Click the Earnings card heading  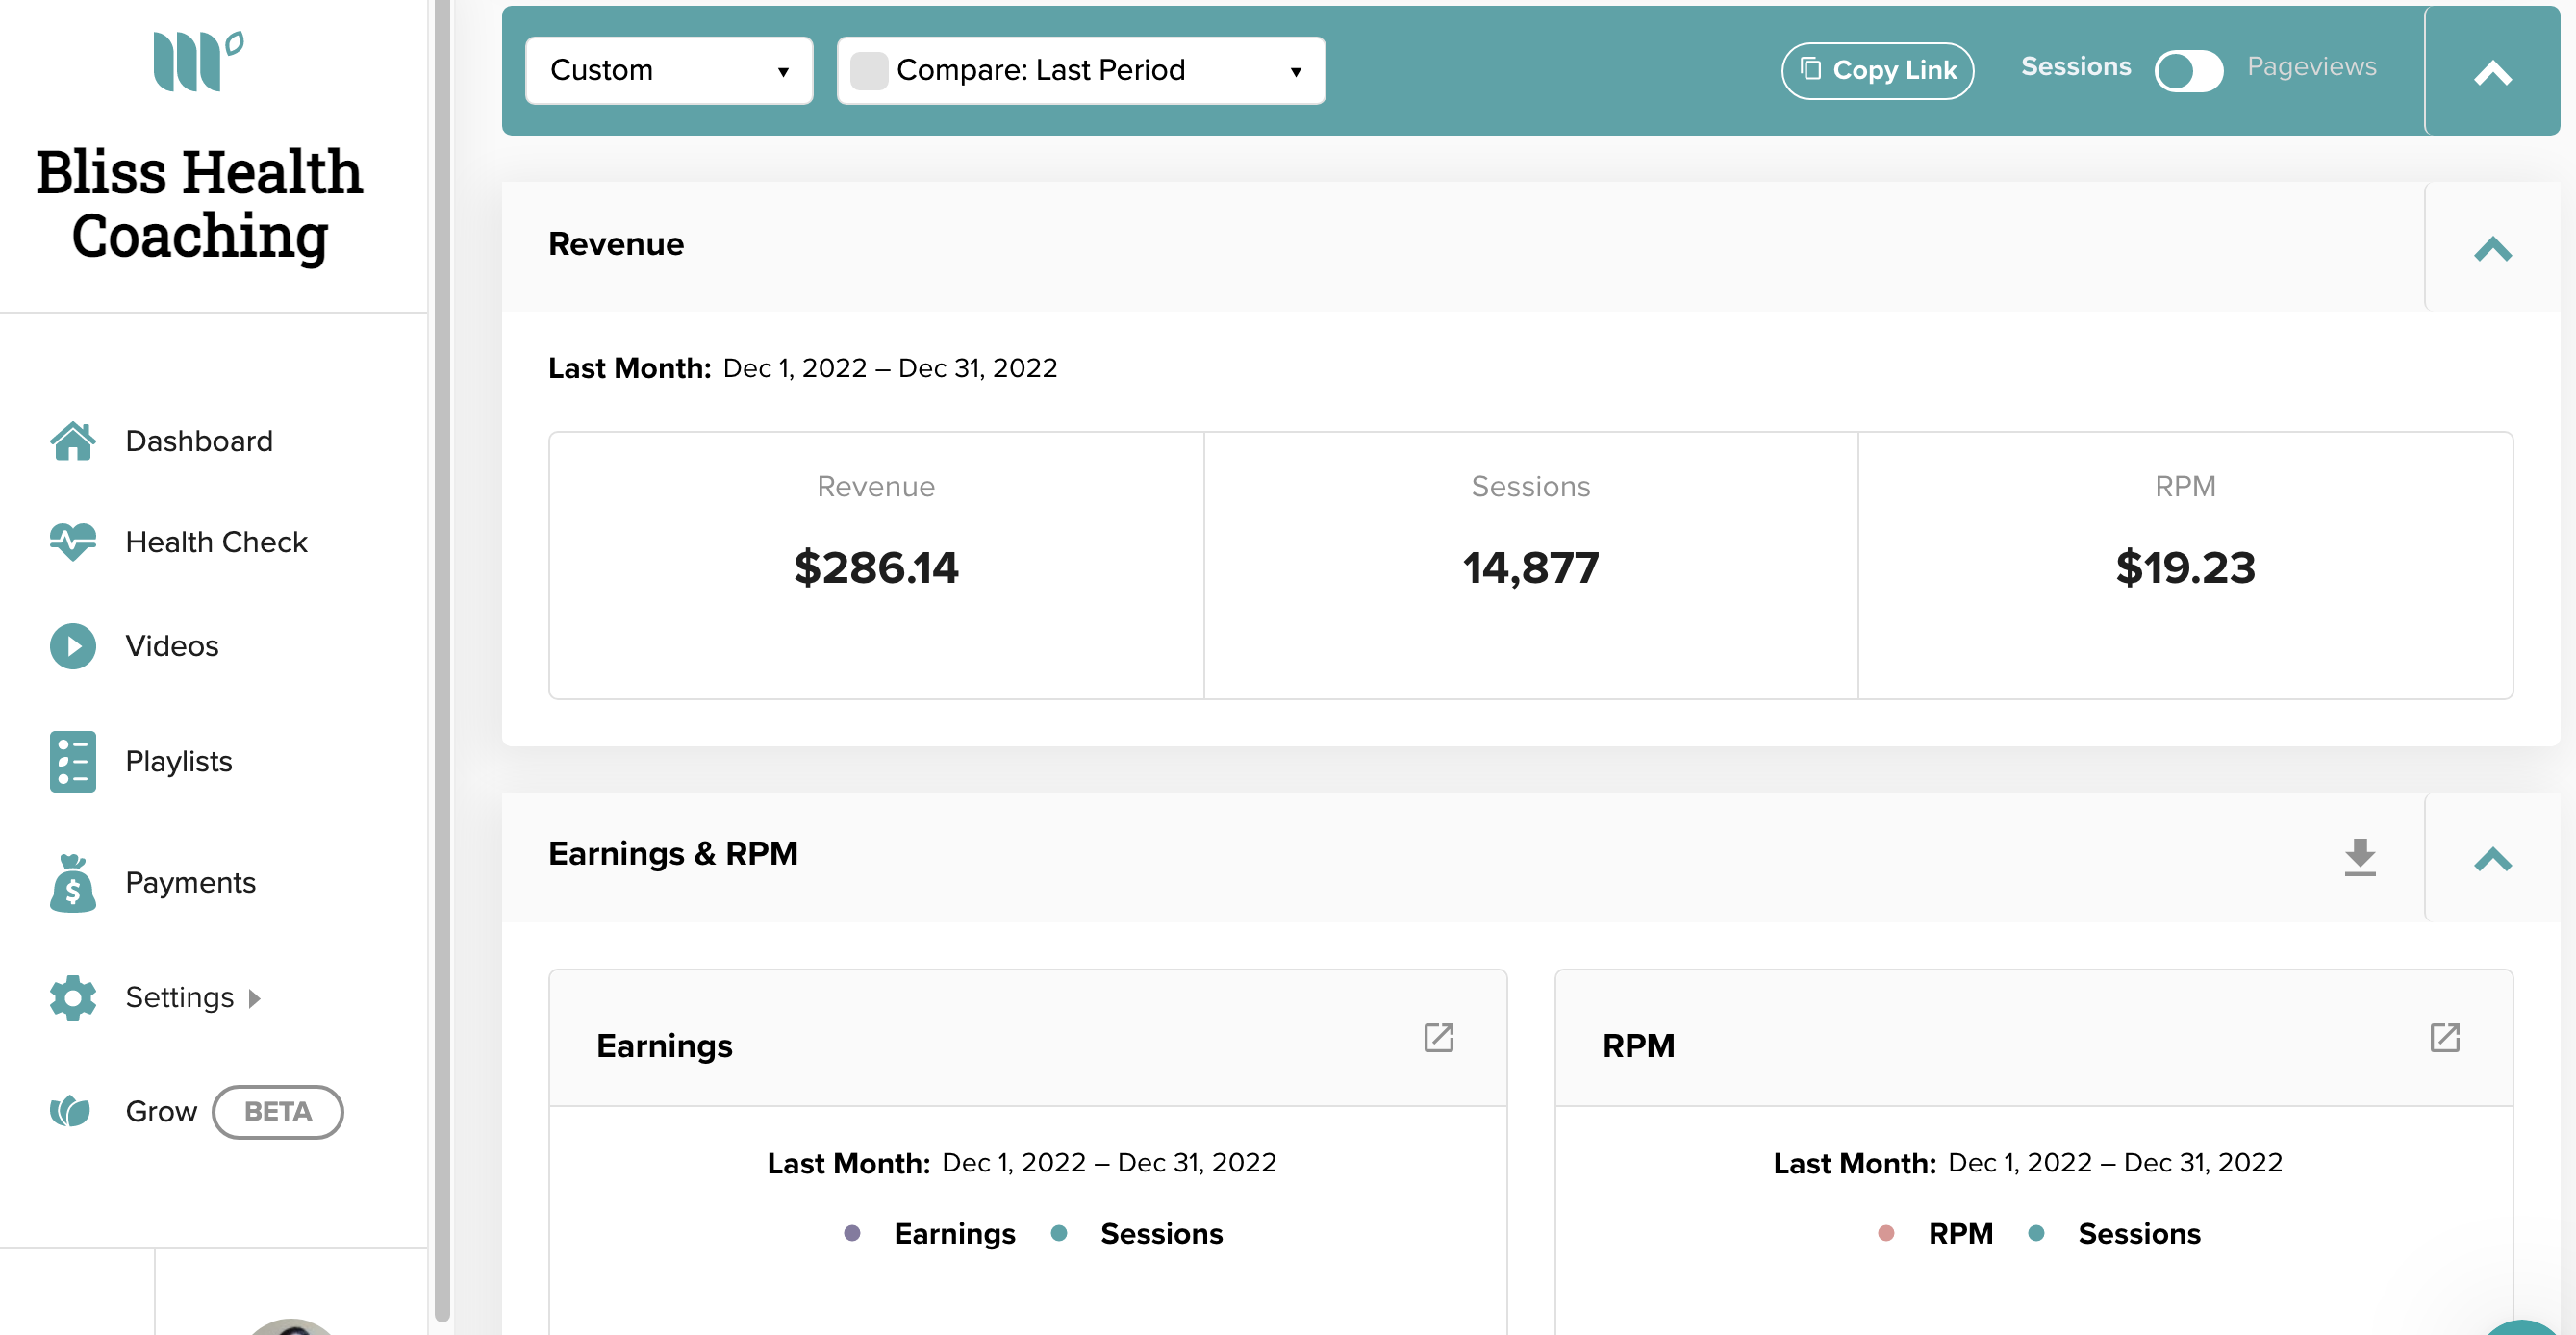pos(664,1046)
